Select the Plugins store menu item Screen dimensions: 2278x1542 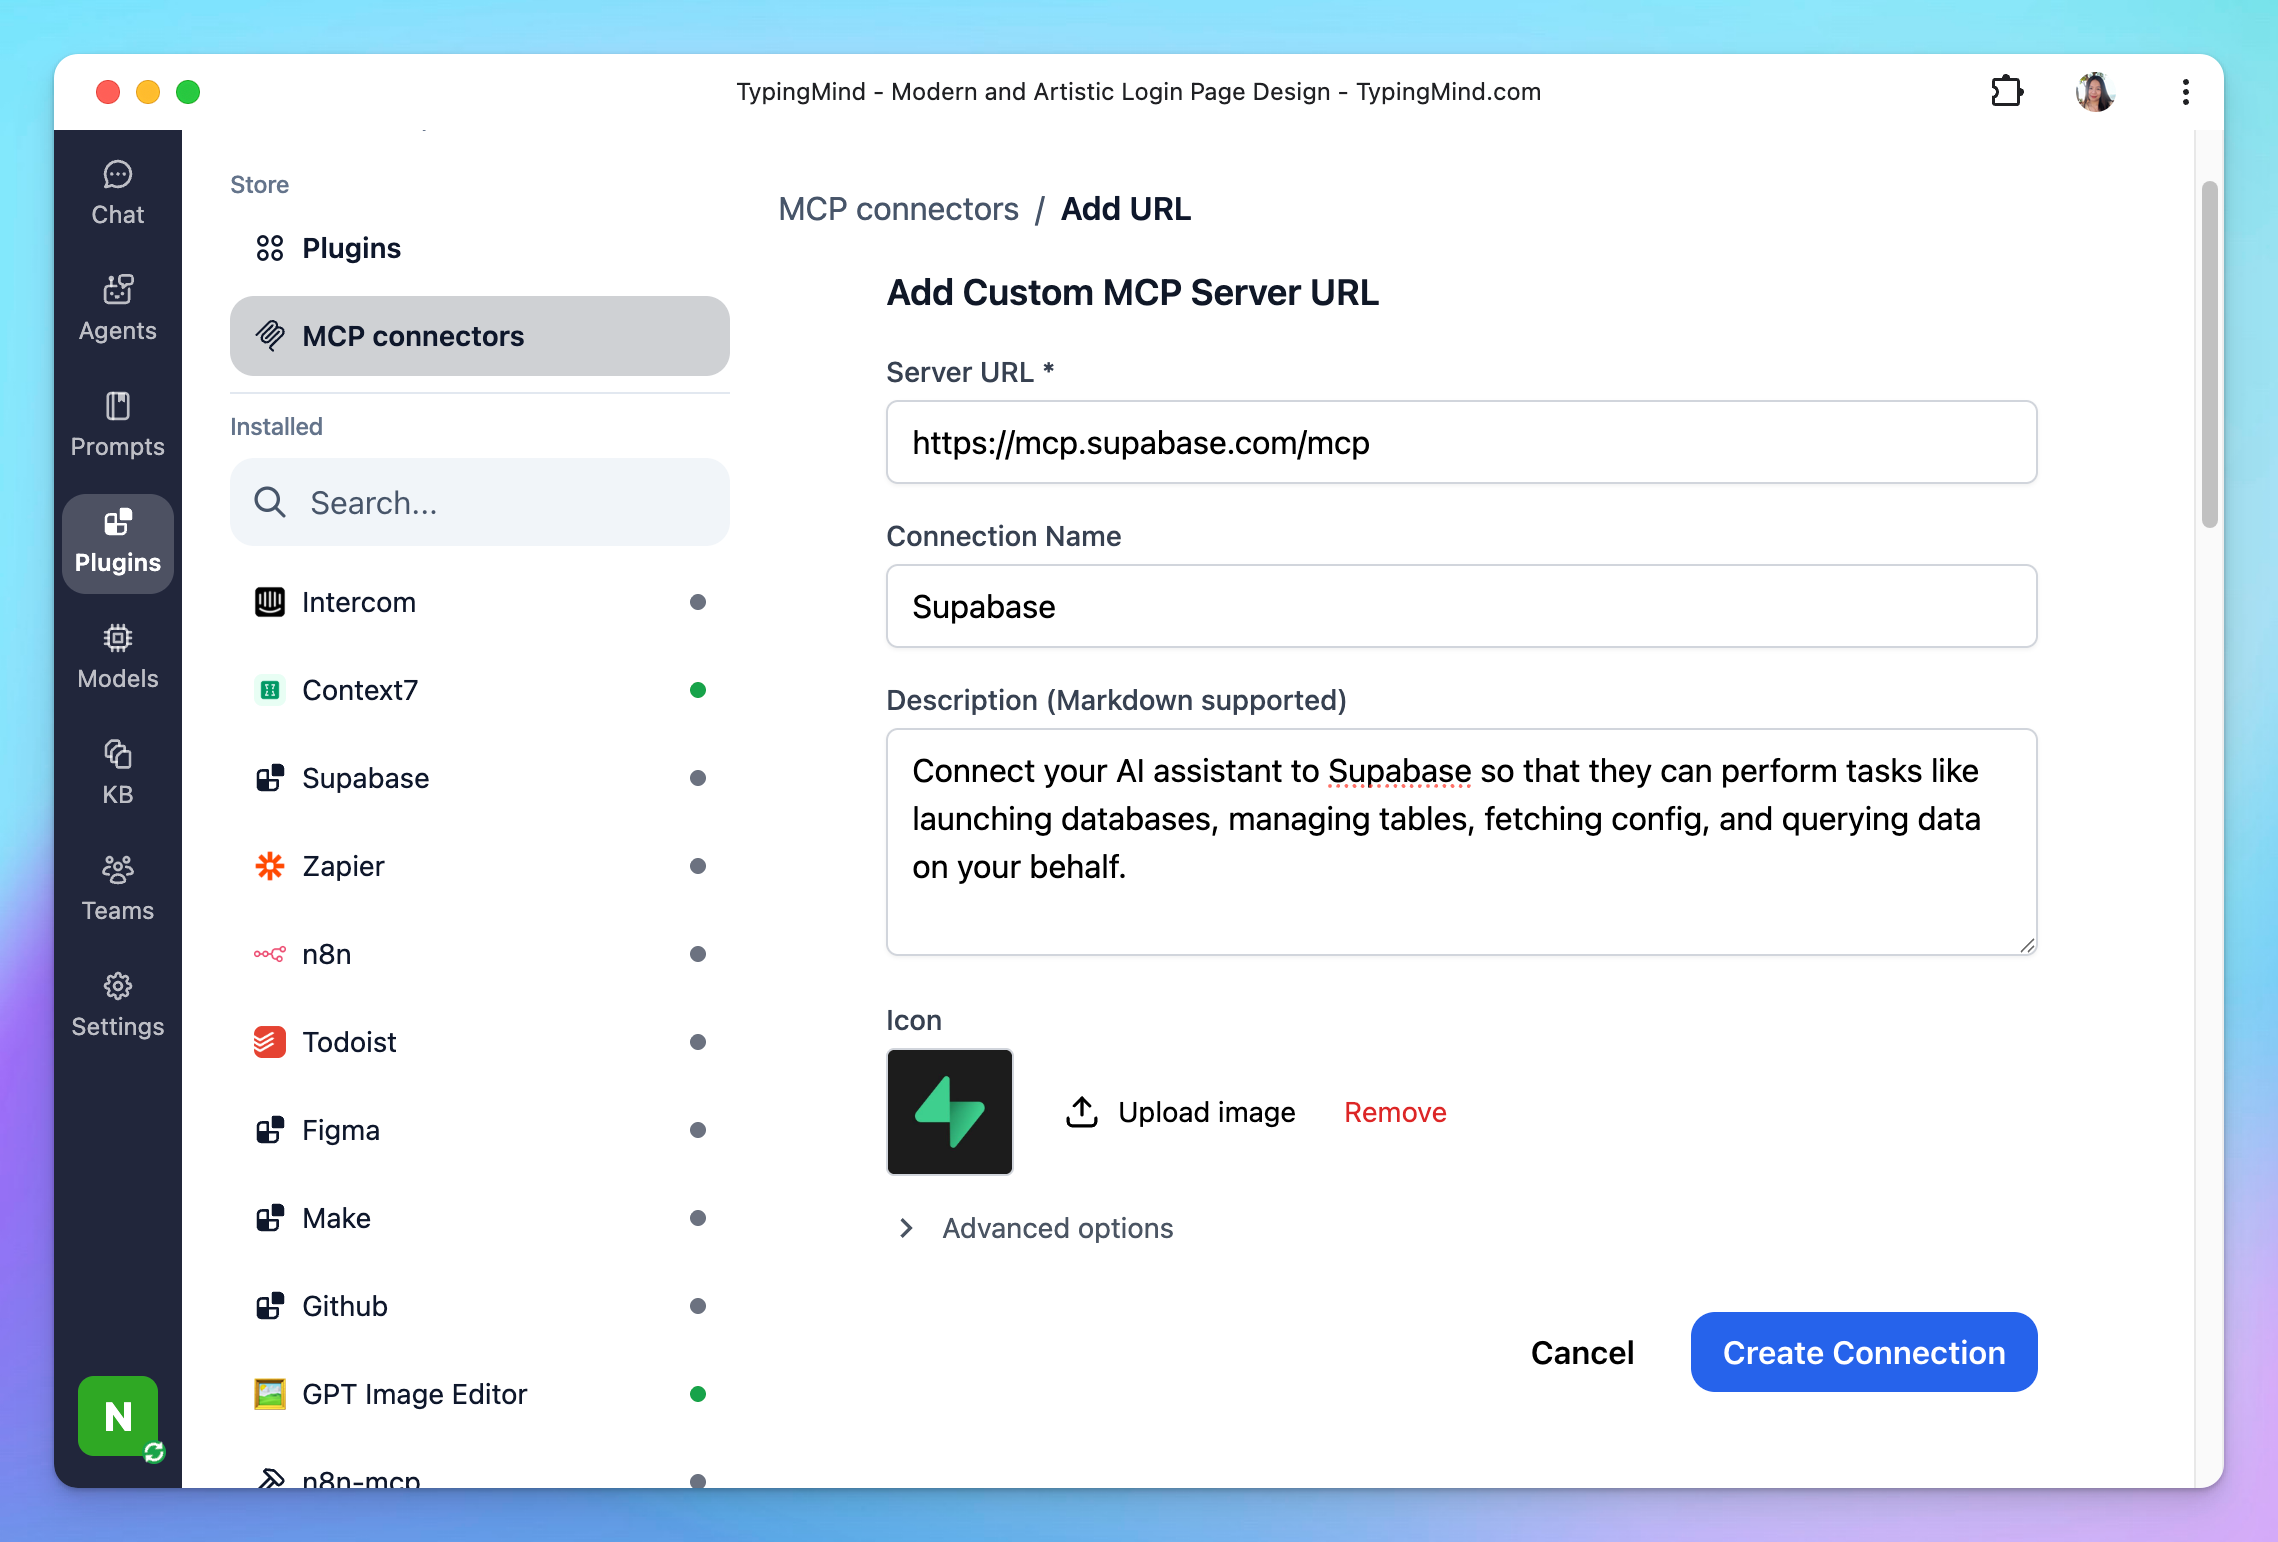point(352,248)
